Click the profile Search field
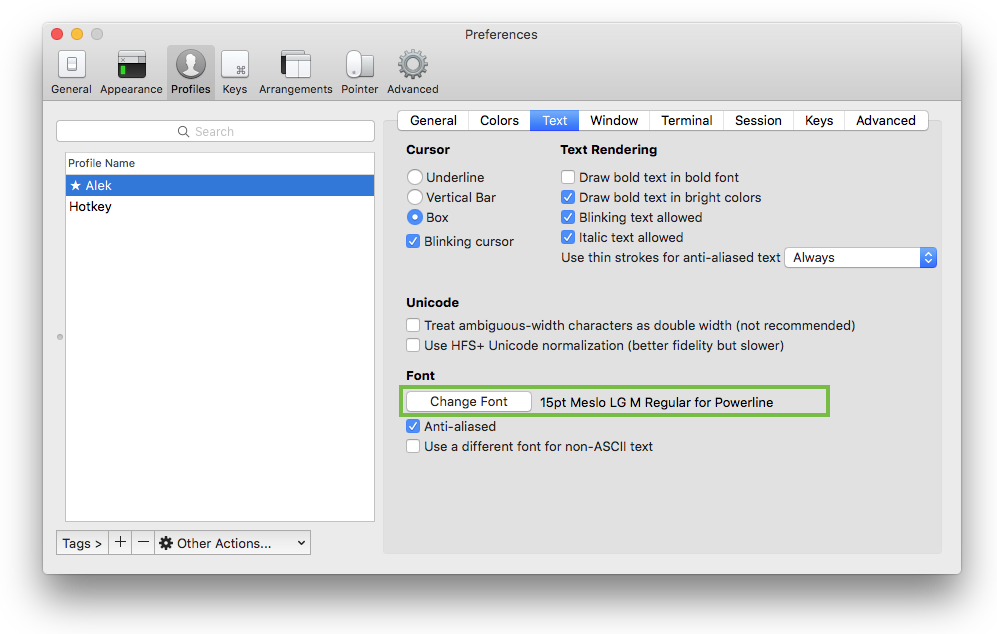Screen dimensions: 997x634 tap(215, 132)
